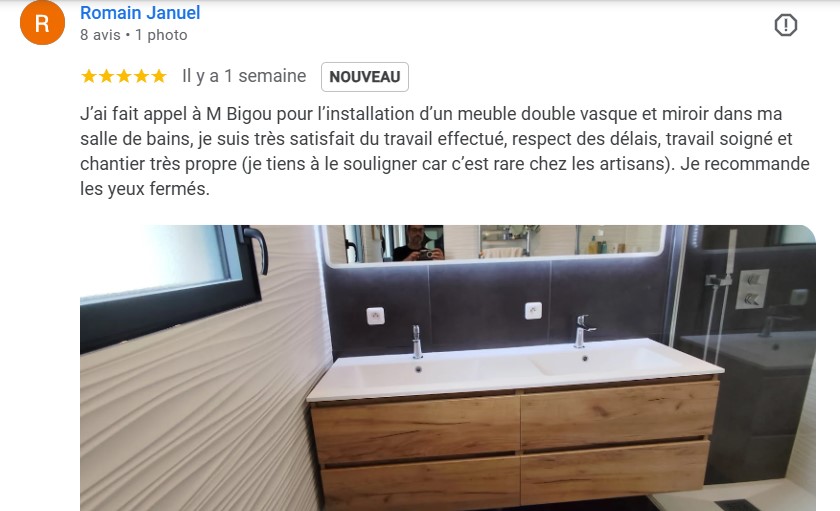The height and width of the screenshot is (511, 840).
Task: Open the bathroom vanity review photo
Action: pos(448,368)
